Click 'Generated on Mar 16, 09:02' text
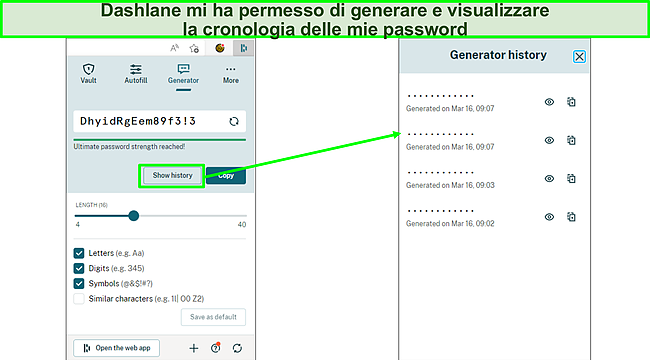The width and height of the screenshot is (650, 360). 450,224
